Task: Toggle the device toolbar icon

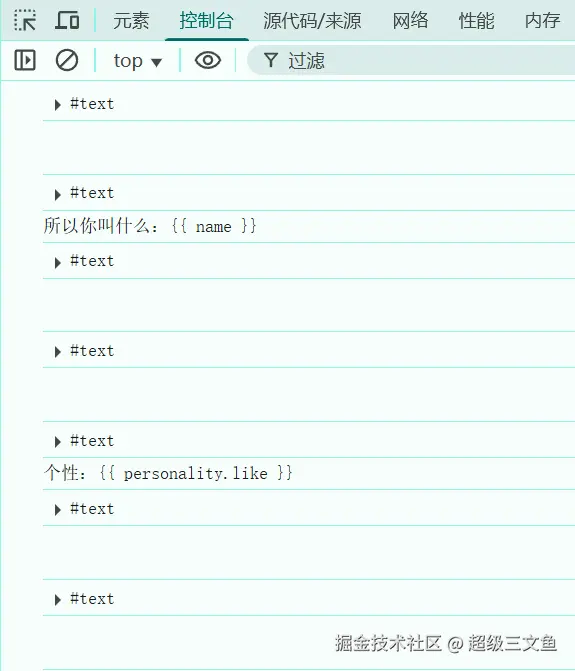Action: (x=67, y=20)
